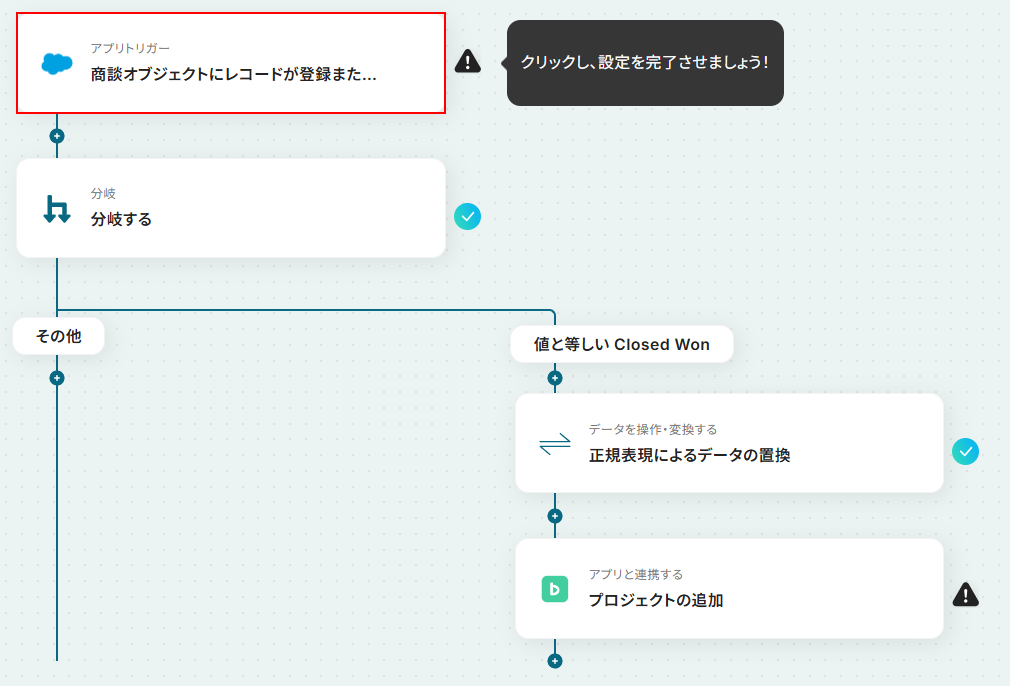Click the checkmark beside 正規表現によるデータの置換
This screenshot has height=686, width=1010.
pos(966,452)
